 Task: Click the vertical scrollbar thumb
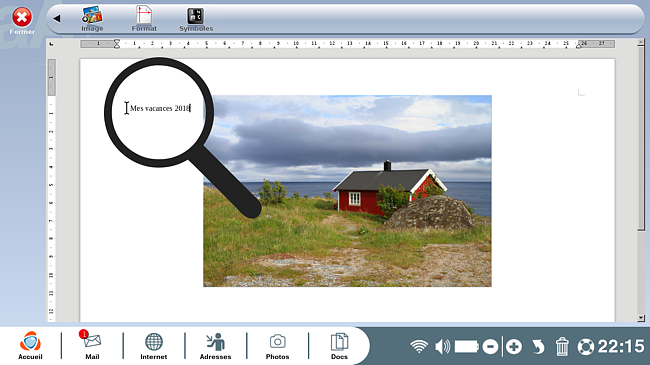coord(641,137)
